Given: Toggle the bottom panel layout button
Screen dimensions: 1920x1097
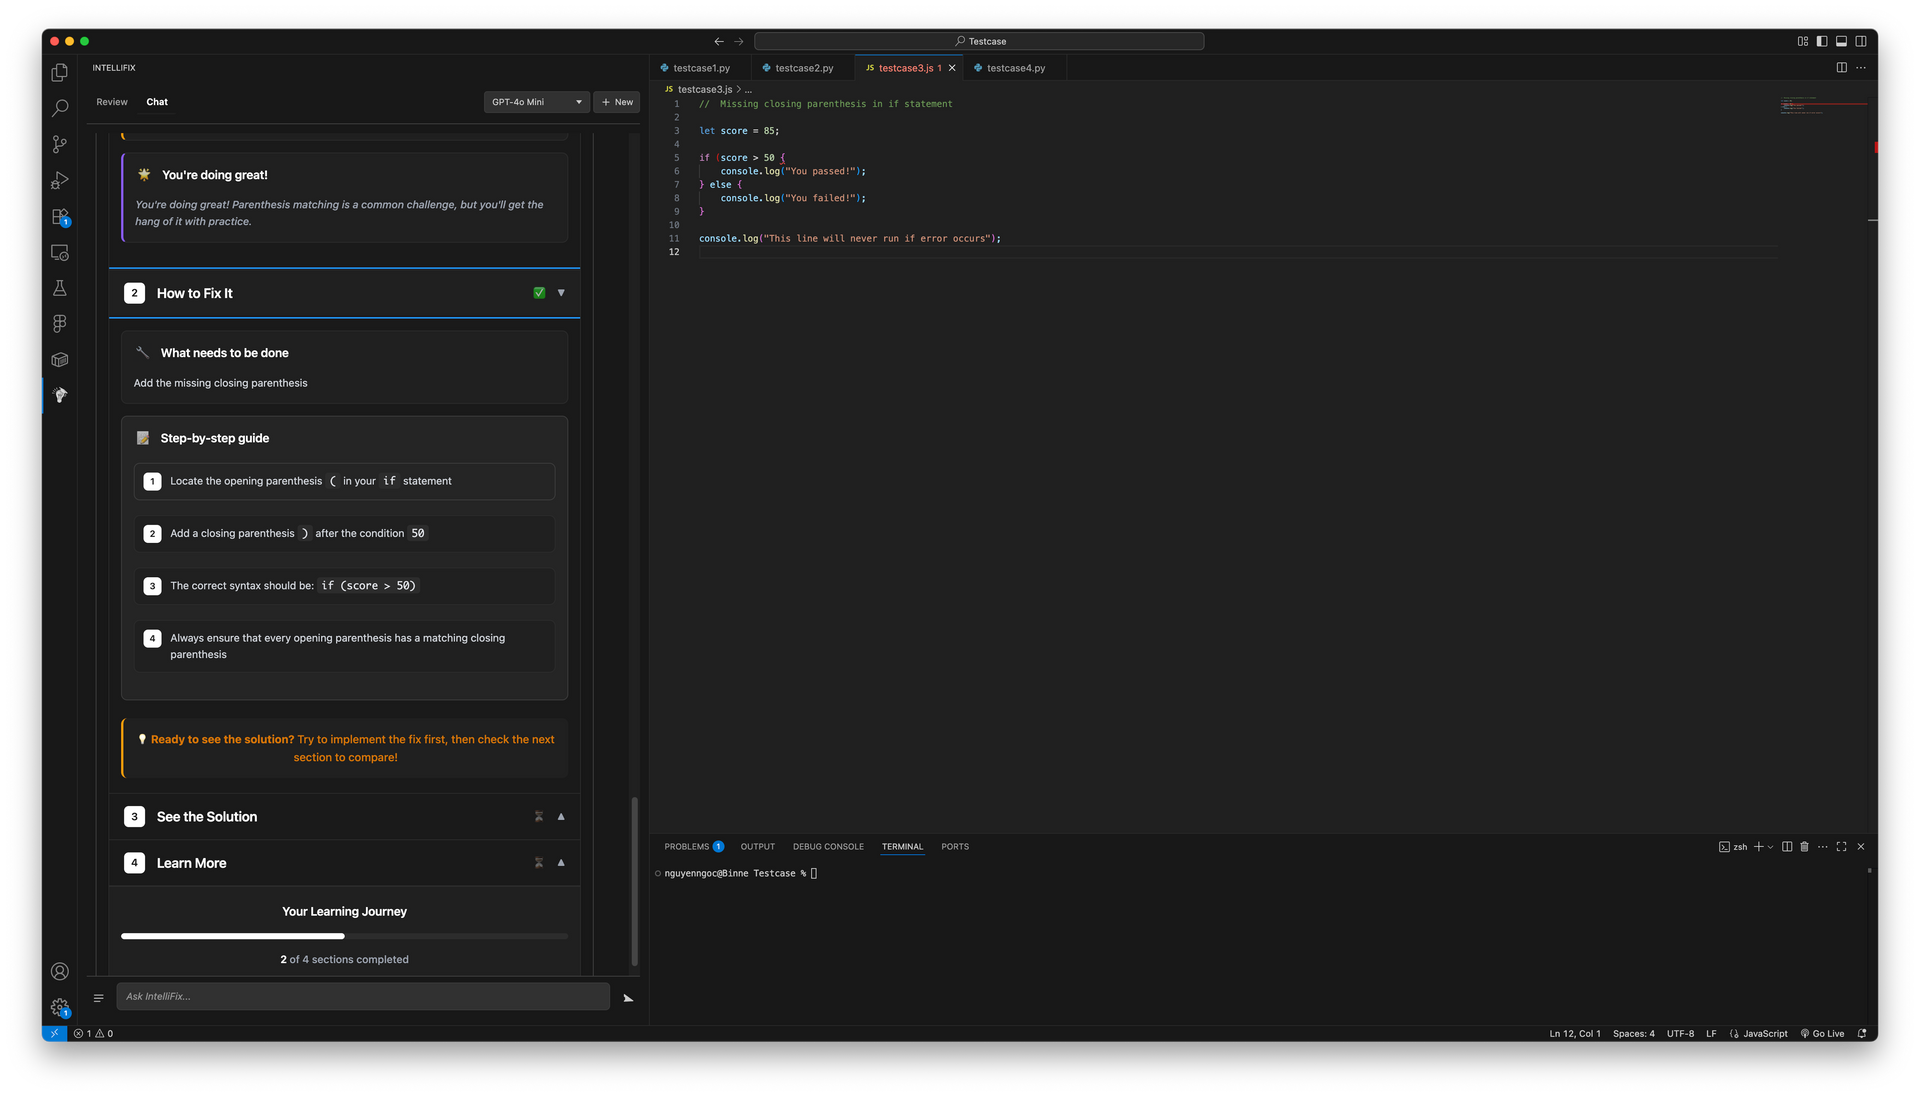Looking at the screenshot, I should (x=1841, y=41).
